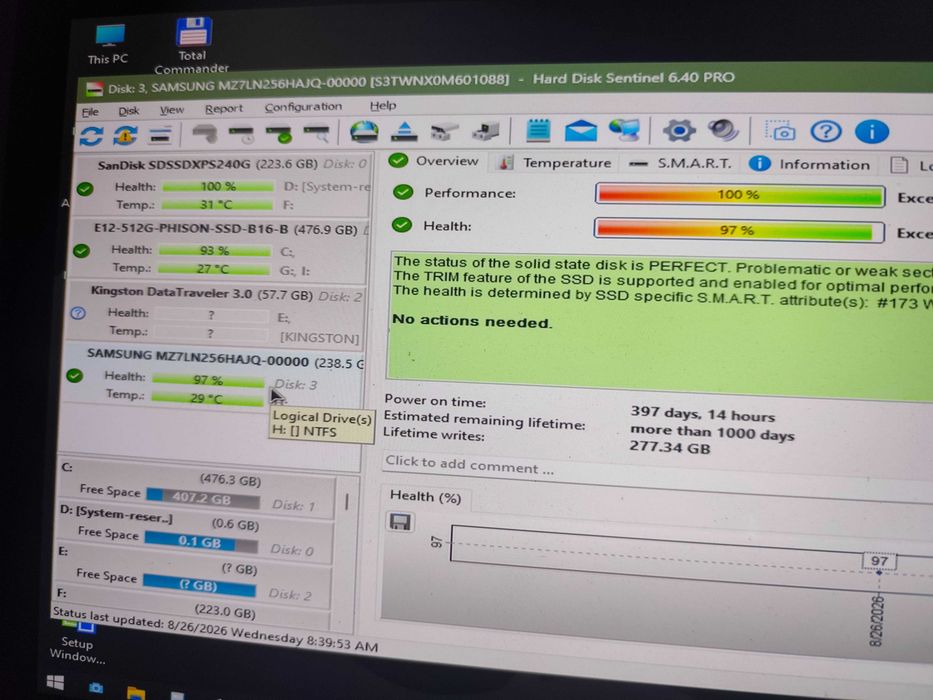Click the 8/26/2026 date label on graph
Image resolution: width=933 pixels, height=700 pixels.
click(x=877, y=620)
